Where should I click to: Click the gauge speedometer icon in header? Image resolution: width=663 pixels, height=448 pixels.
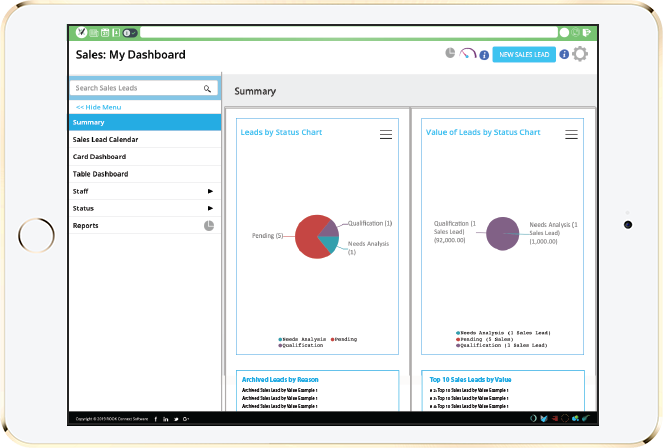pos(467,54)
